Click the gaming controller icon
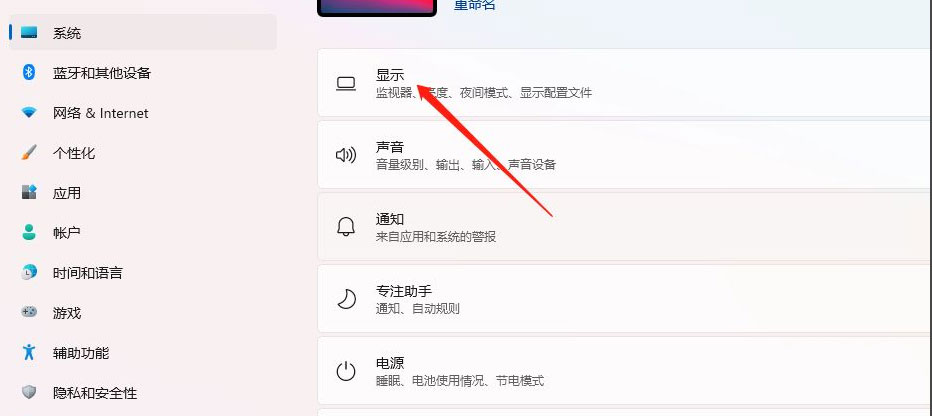Image resolution: width=932 pixels, height=416 pixels. 29,312
